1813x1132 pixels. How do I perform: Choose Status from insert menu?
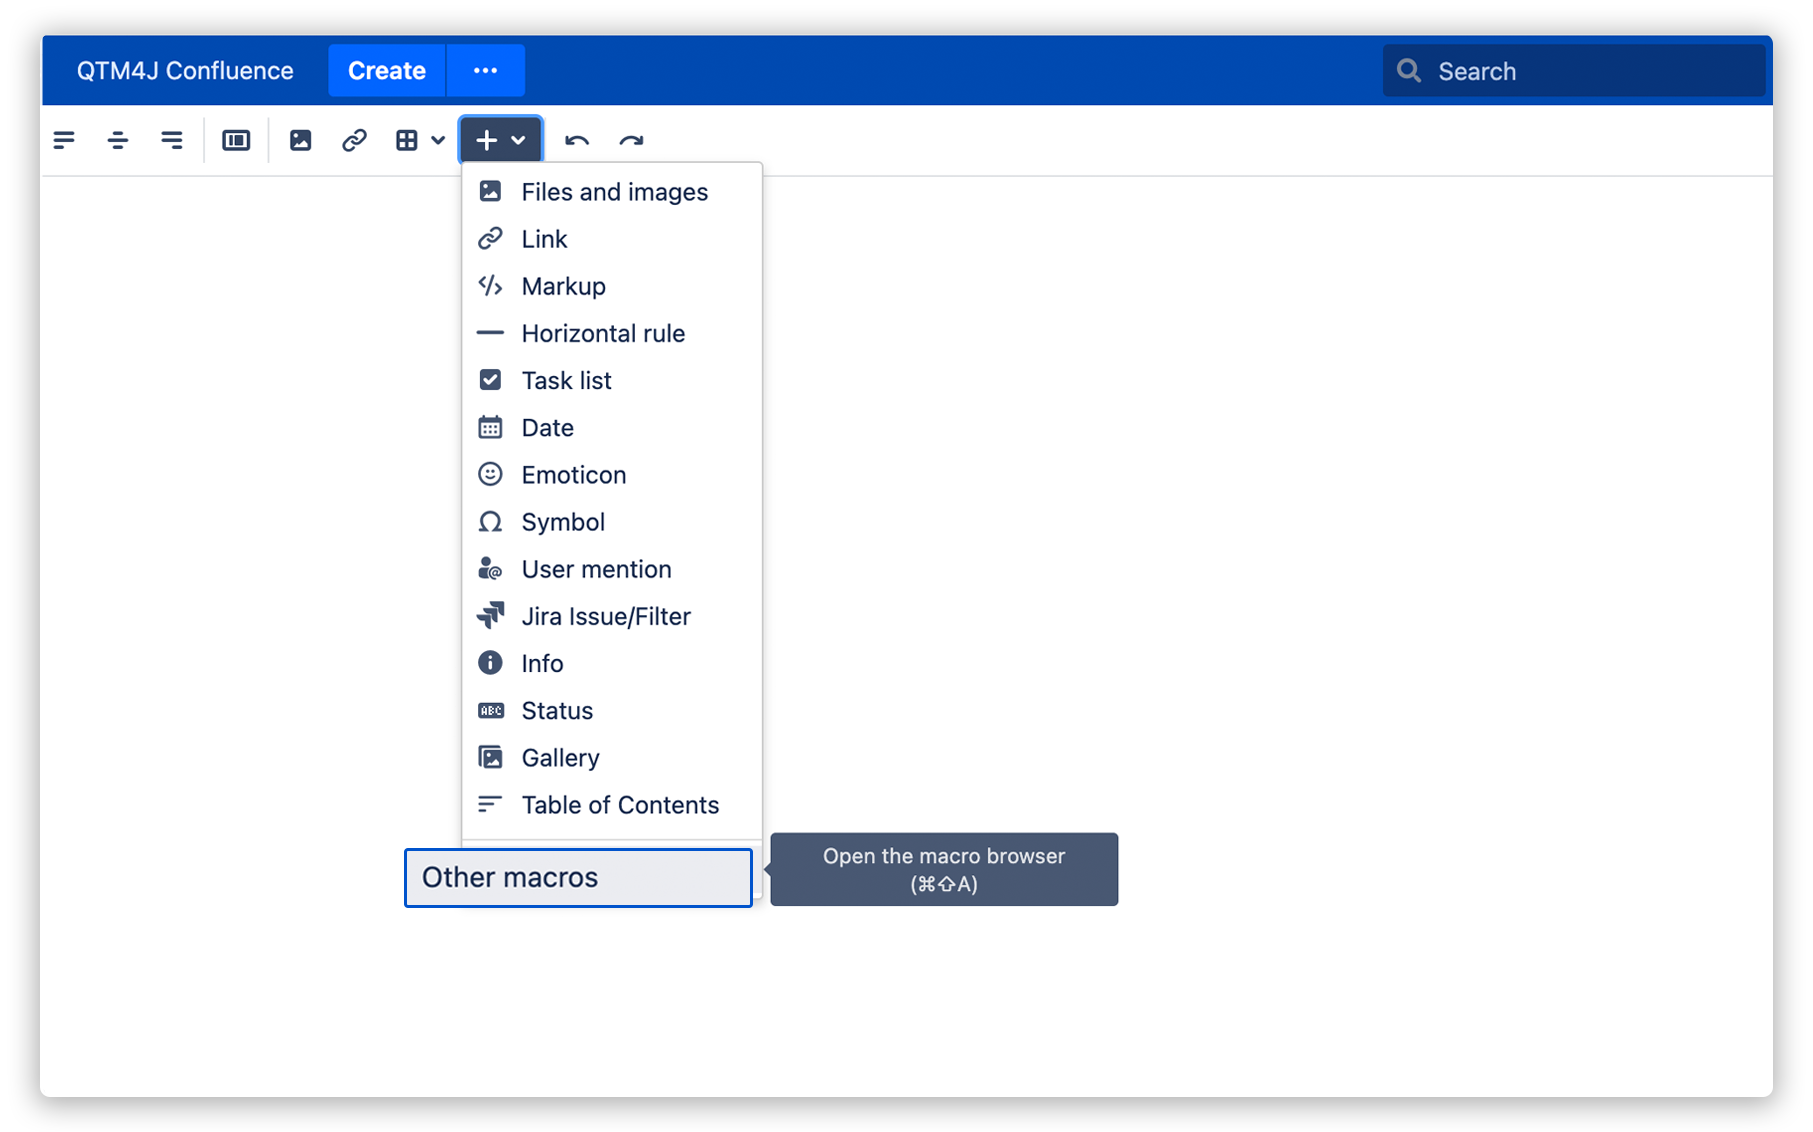coord(612,711)
